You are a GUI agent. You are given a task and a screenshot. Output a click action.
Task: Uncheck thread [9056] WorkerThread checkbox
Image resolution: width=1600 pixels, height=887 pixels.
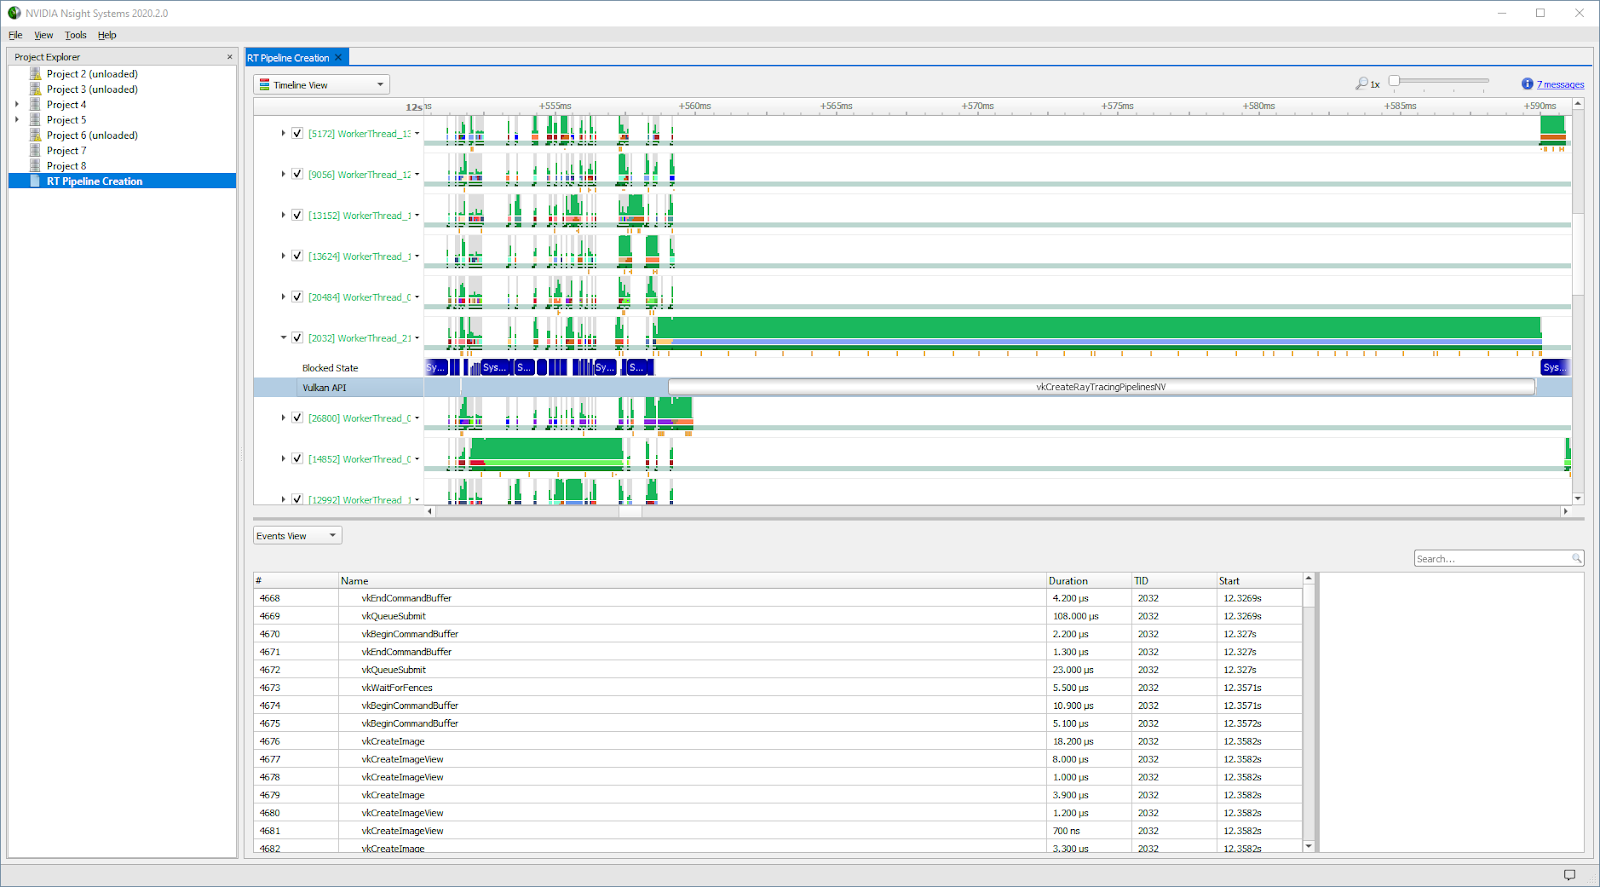[297, 174]
